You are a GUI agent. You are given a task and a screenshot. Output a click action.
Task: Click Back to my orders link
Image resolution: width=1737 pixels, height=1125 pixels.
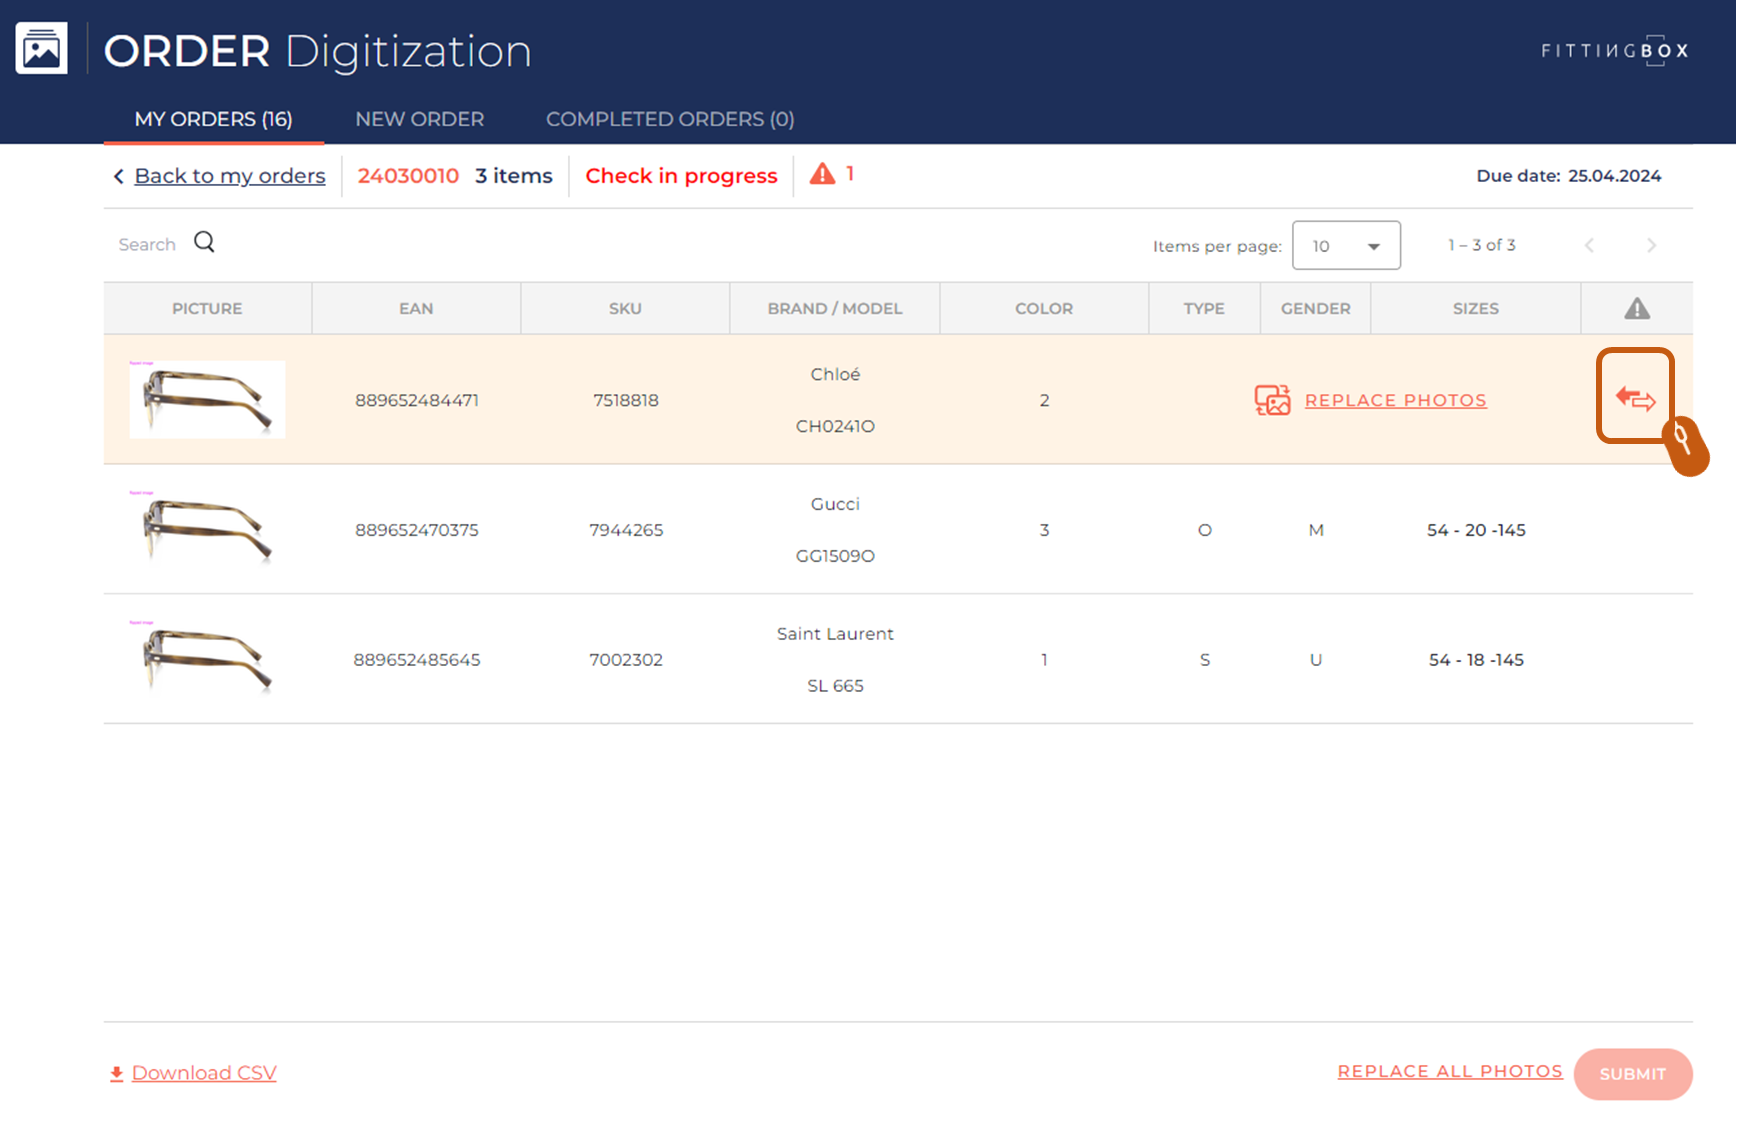point(229,176)
